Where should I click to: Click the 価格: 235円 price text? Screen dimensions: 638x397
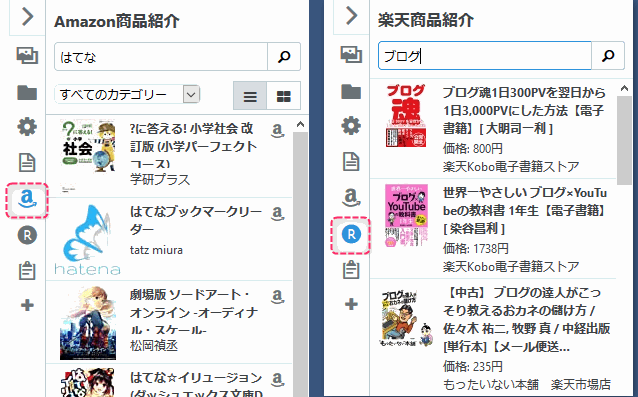473,366
